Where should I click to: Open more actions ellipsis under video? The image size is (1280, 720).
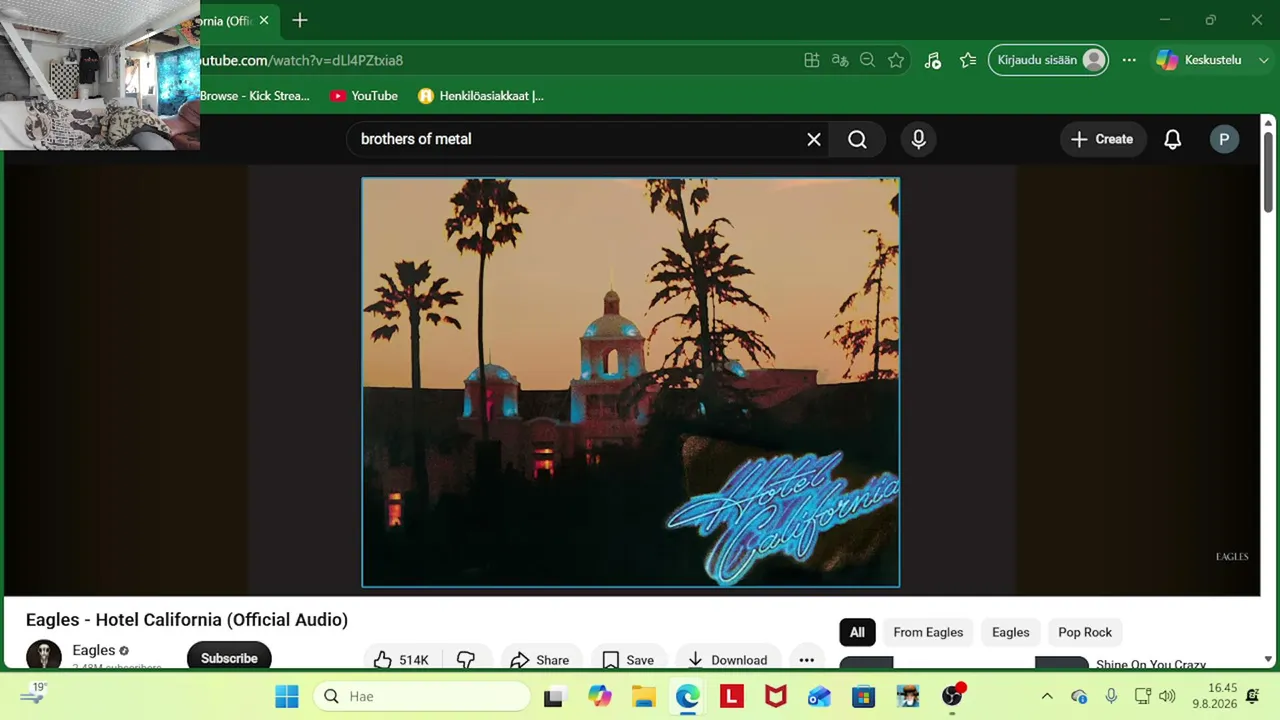(x=807, y=659)
